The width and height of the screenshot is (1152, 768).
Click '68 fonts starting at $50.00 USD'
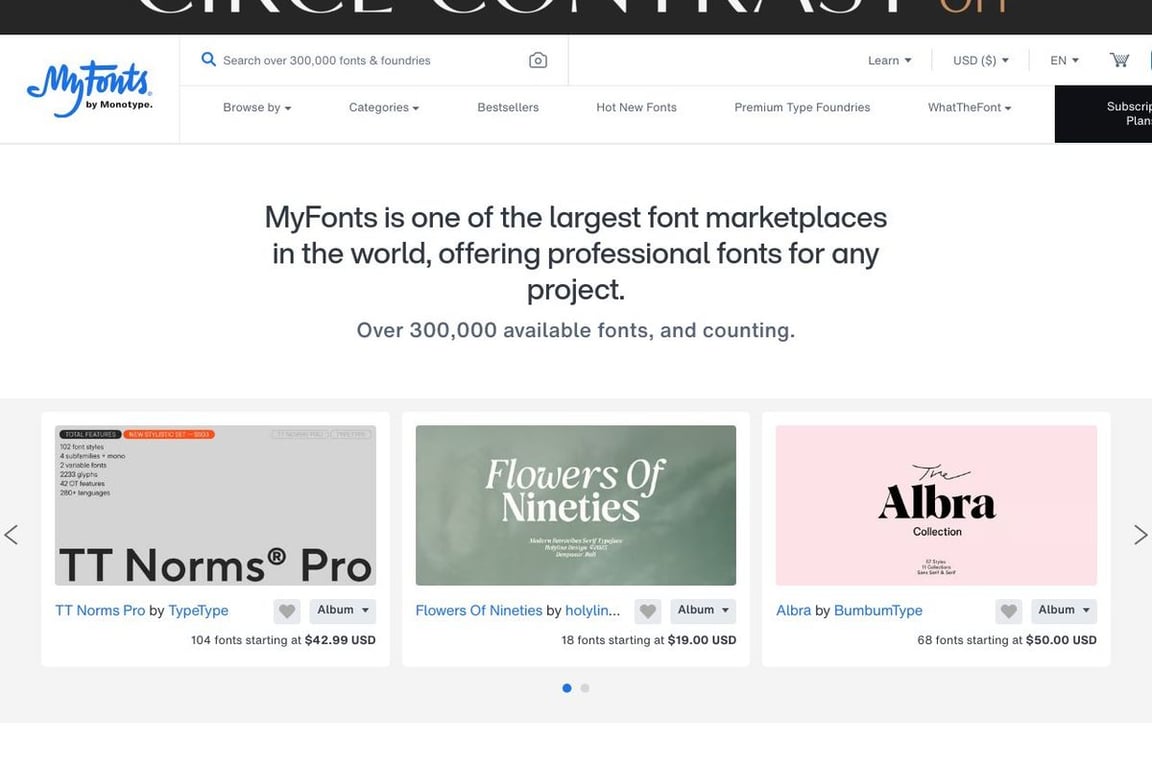tap(1007, 640)
